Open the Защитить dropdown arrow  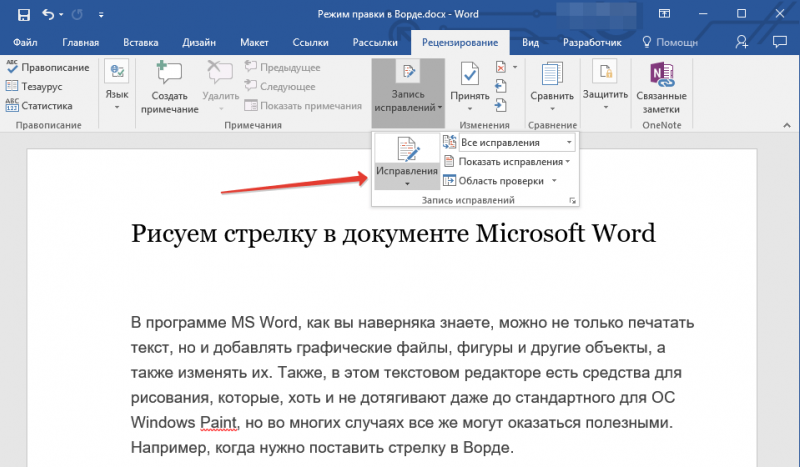[x=606, y=107]
